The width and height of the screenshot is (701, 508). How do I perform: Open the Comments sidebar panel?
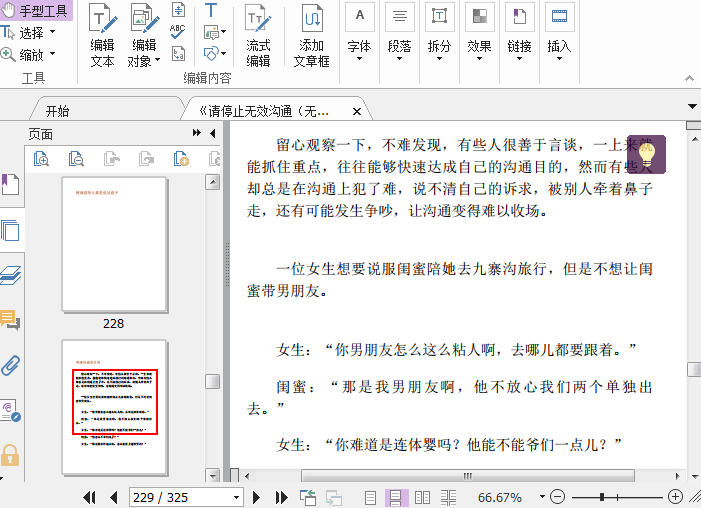[x=10, y=320]
